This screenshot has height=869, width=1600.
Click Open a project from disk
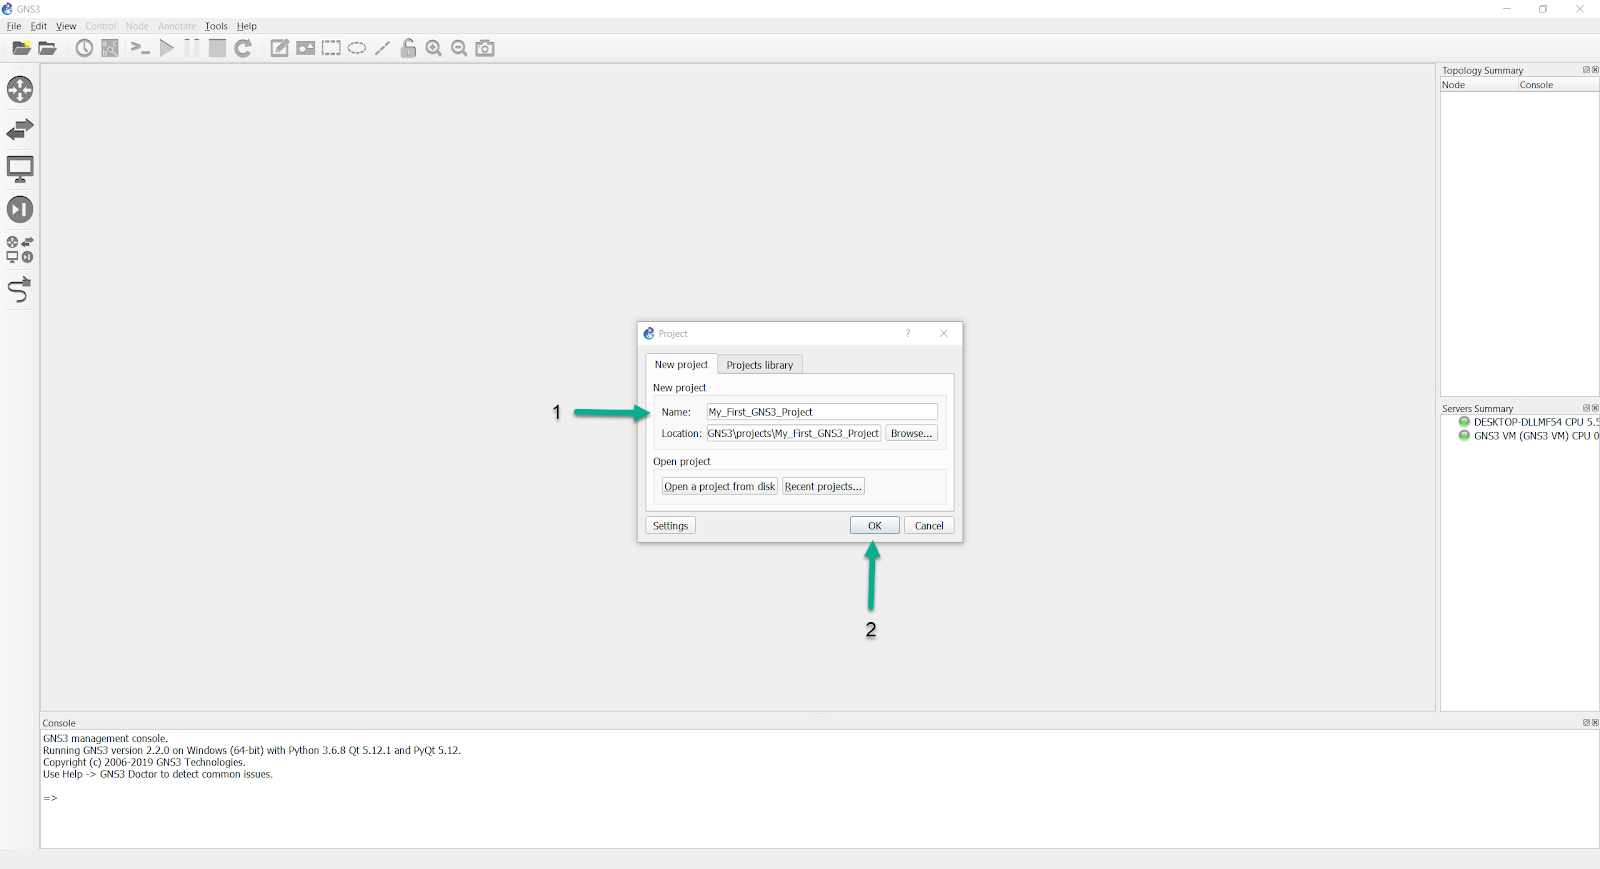[720, 486]
